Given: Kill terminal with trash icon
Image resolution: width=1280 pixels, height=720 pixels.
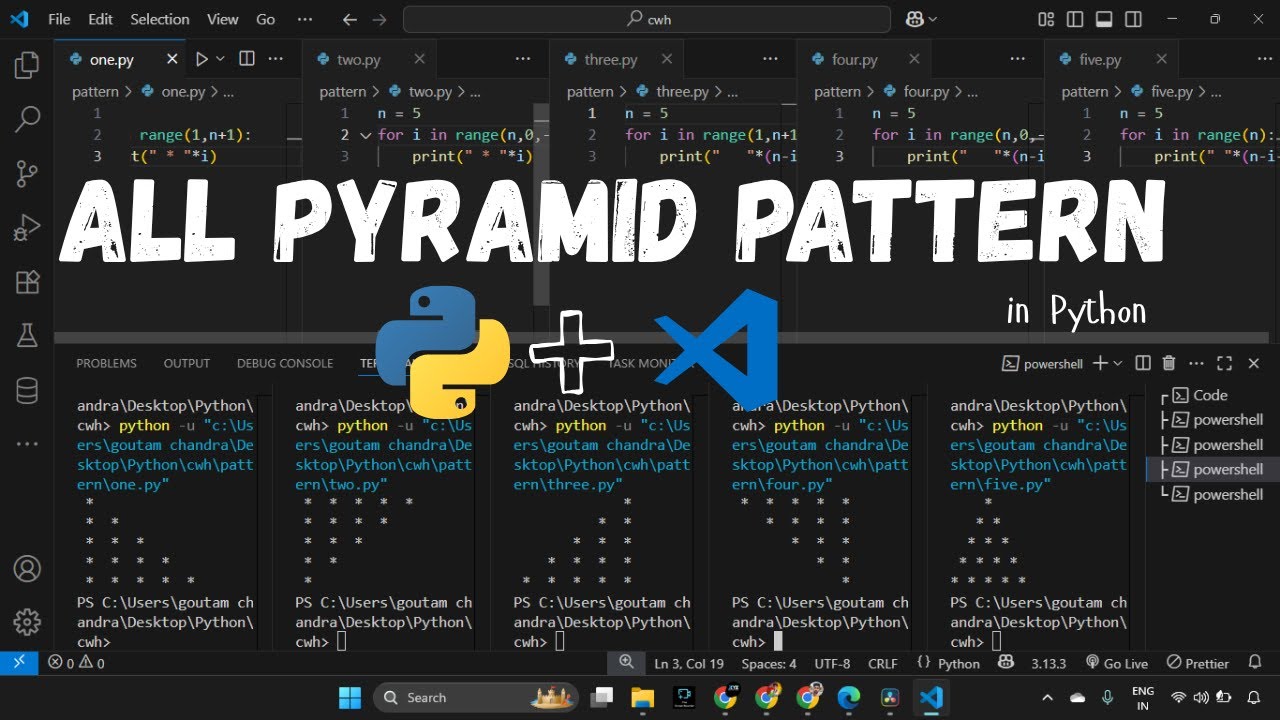Looking at the screenshot, I should tap(1169, 363).
